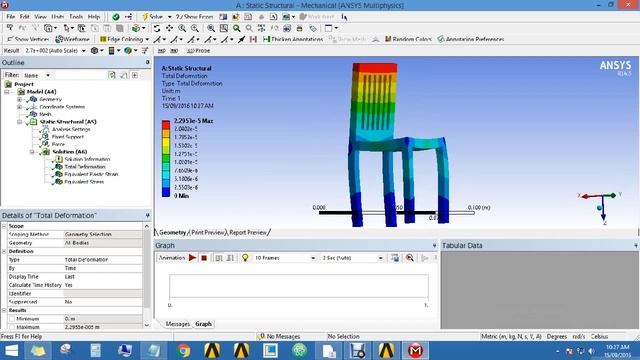The image size is (640, 360).
Task: Open the File menu
Action: pyautogui.click(x=11, y=17)
